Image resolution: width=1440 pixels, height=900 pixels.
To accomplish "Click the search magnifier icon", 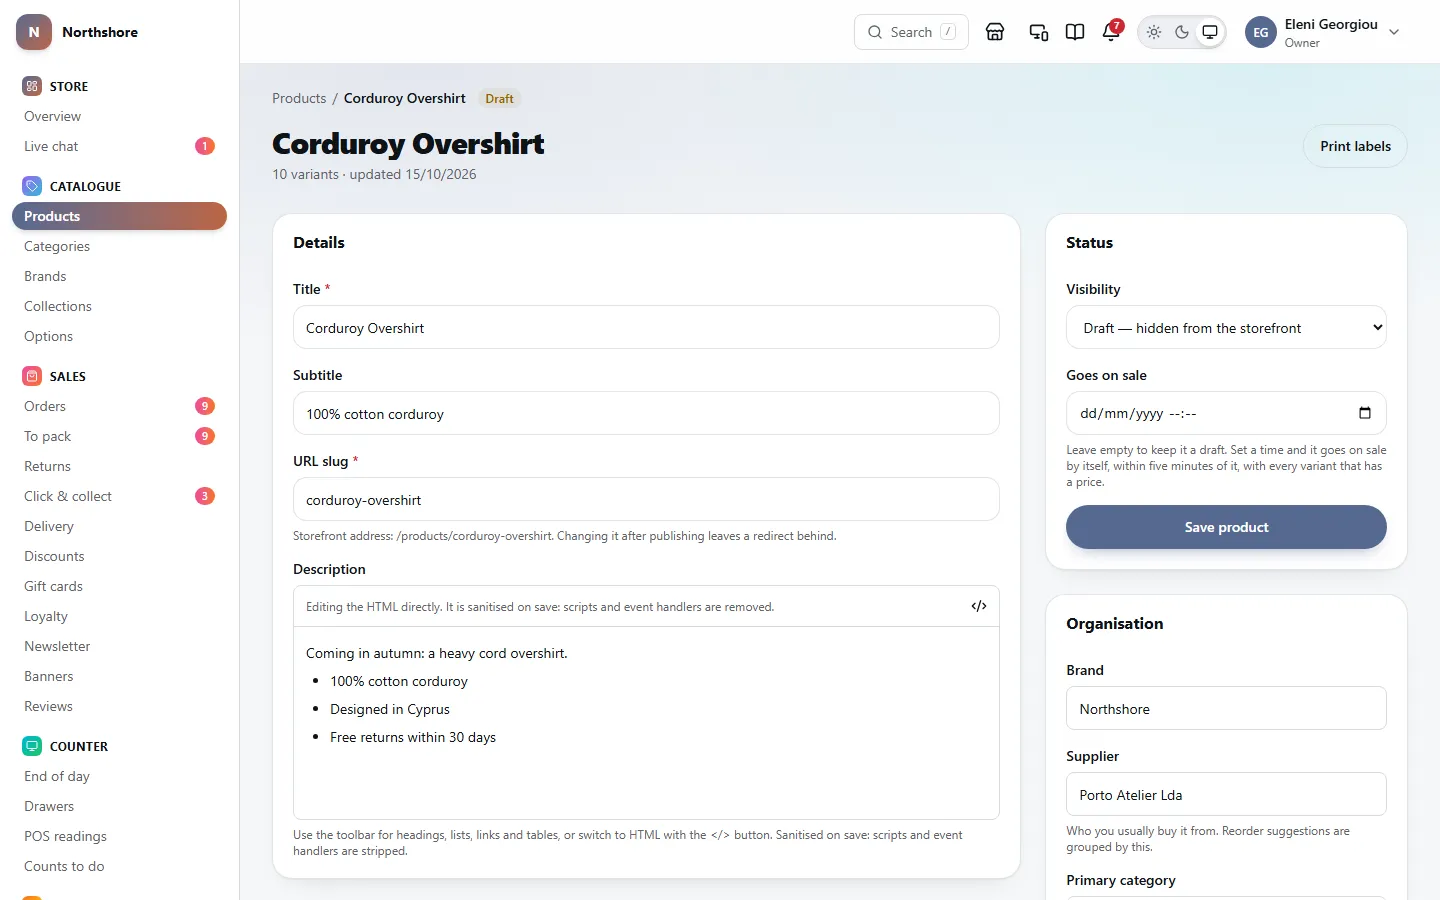I will coord(875,32).
